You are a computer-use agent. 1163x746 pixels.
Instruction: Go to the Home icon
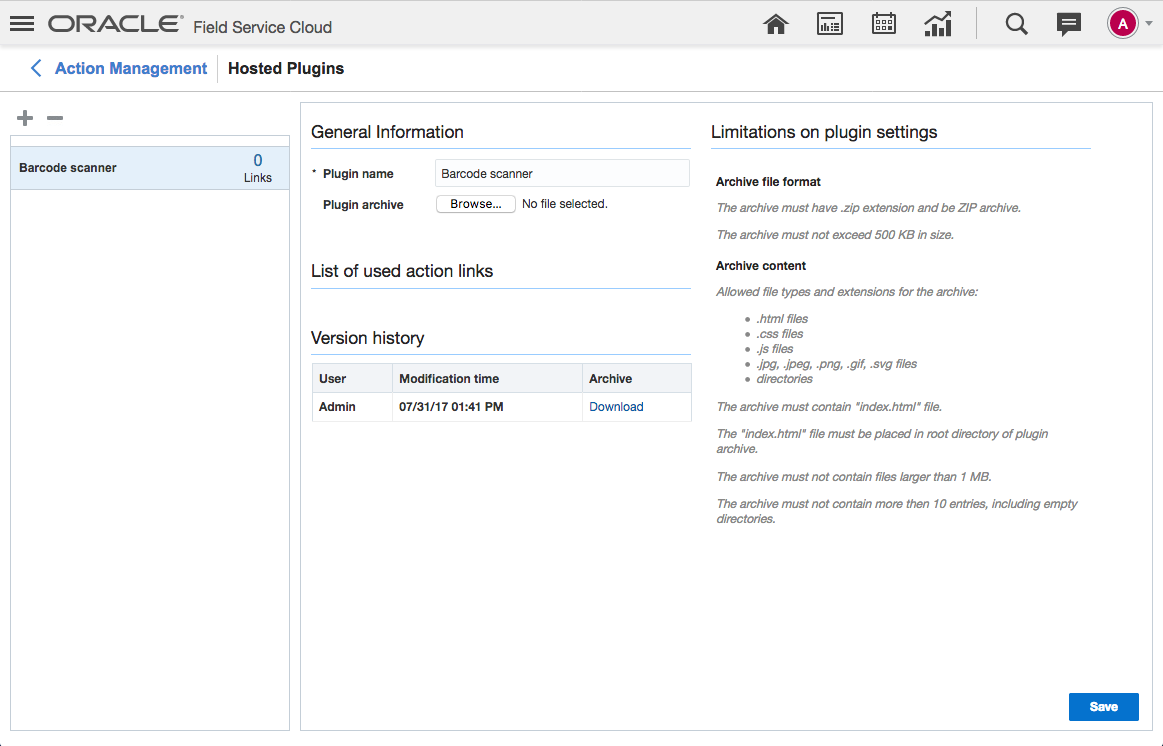point(776,24)
